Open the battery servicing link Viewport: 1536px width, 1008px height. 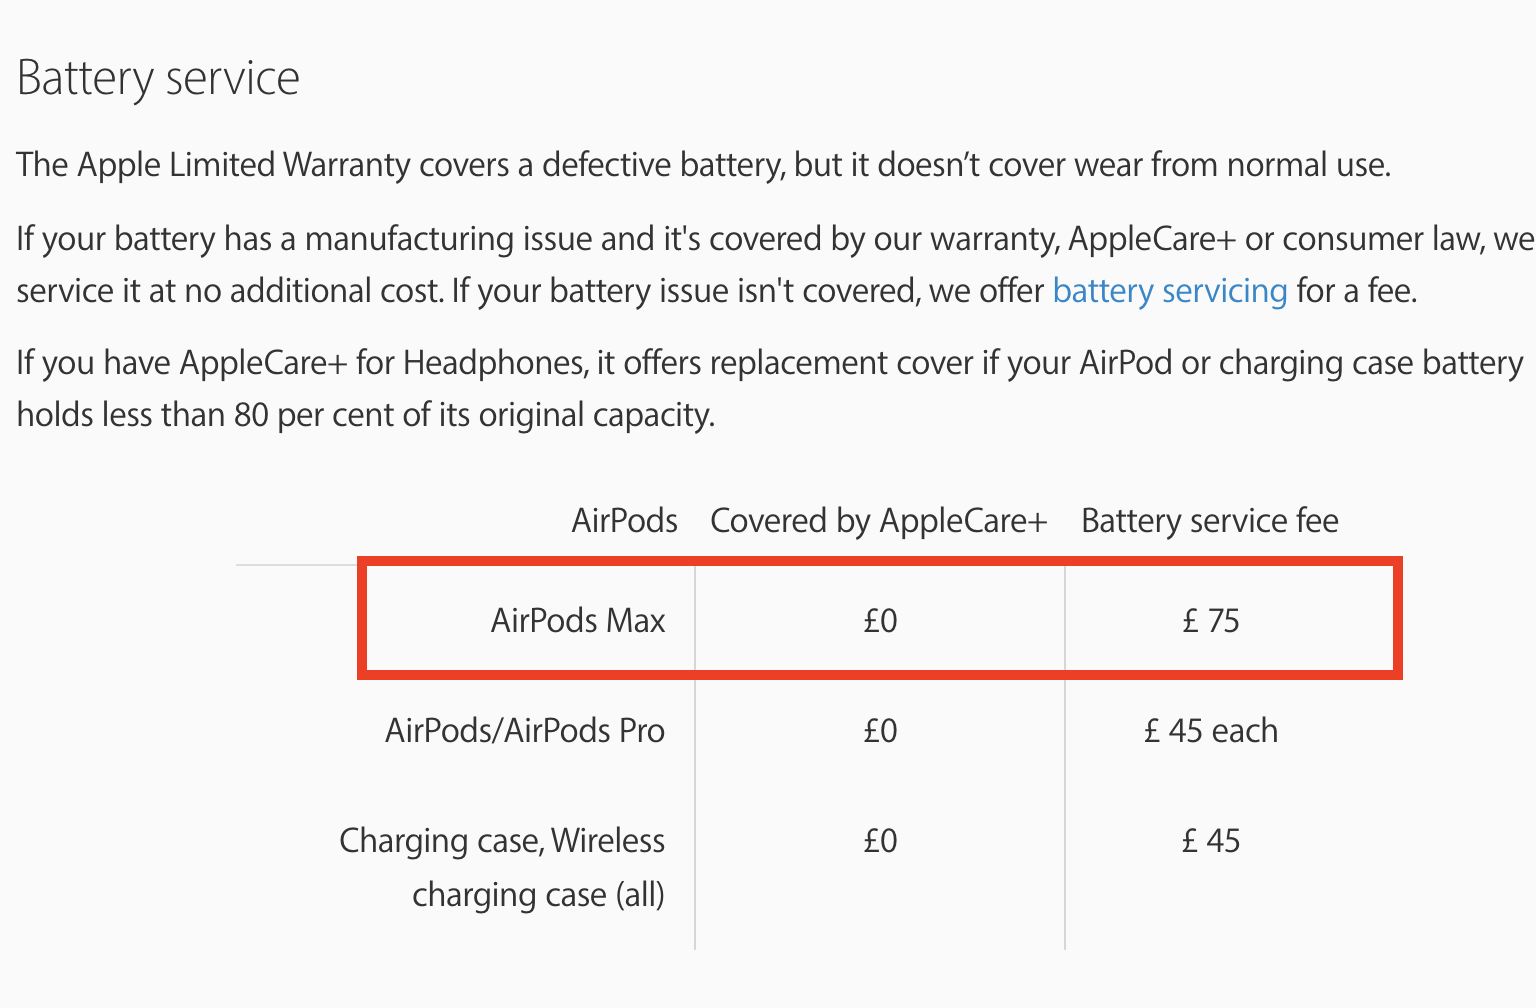[1170, 291]
